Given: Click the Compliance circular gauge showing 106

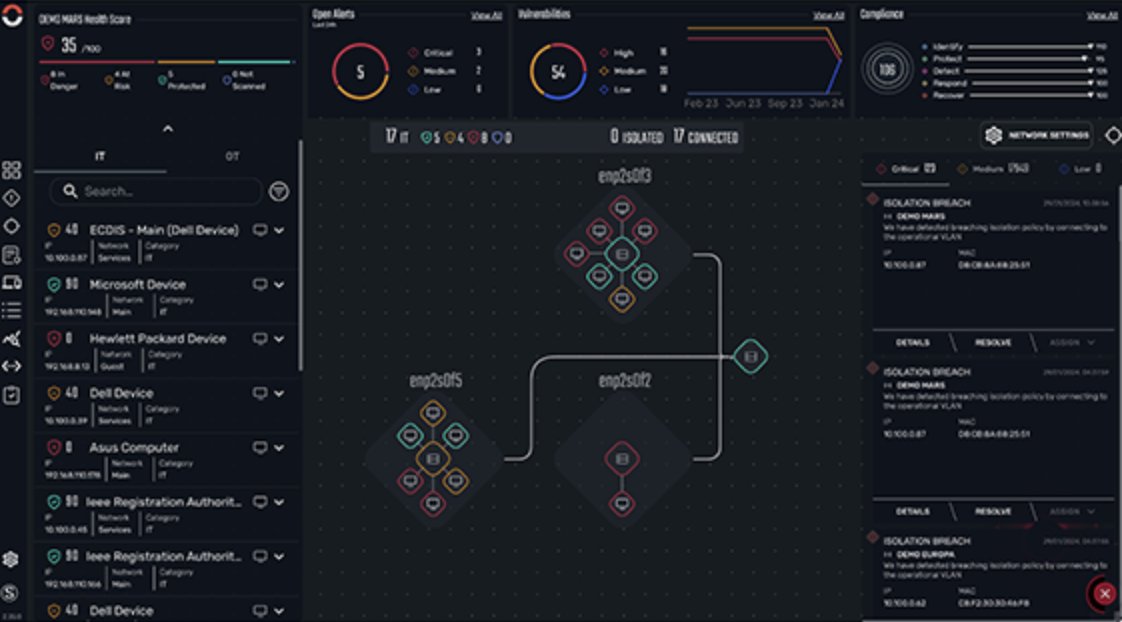Looking at the screenshot, I should click(887, 69).
